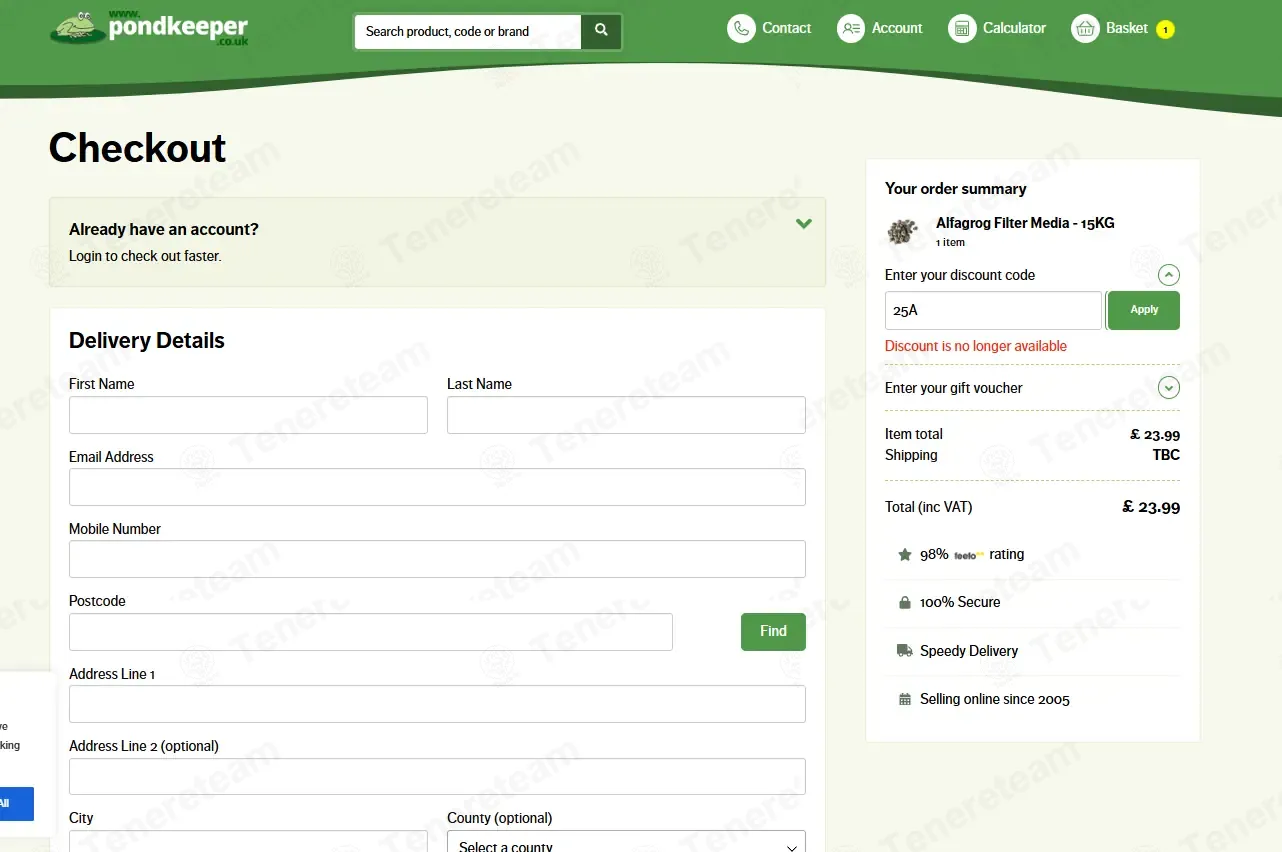Click the 'Enter your gift voucher' label
Viewport: 1282px width, 852px height.
(954, 388)
